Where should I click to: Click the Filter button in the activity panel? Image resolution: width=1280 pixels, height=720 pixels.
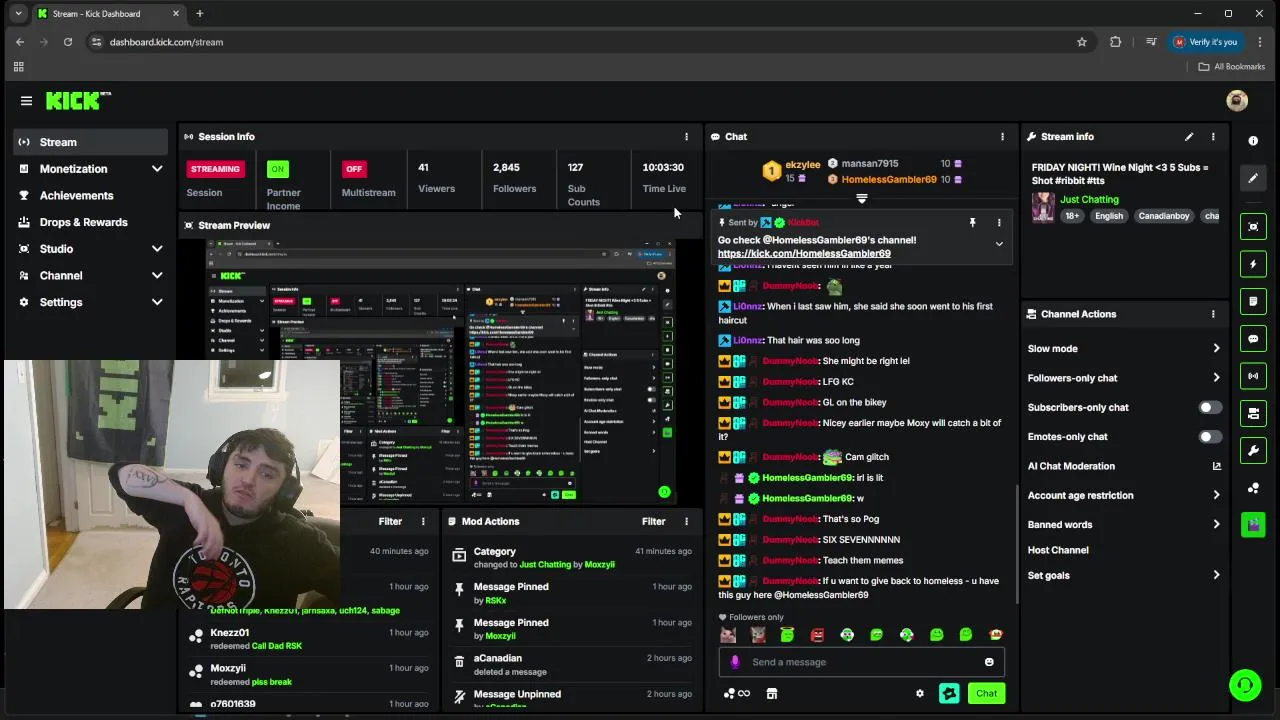[x=390, y=522]
